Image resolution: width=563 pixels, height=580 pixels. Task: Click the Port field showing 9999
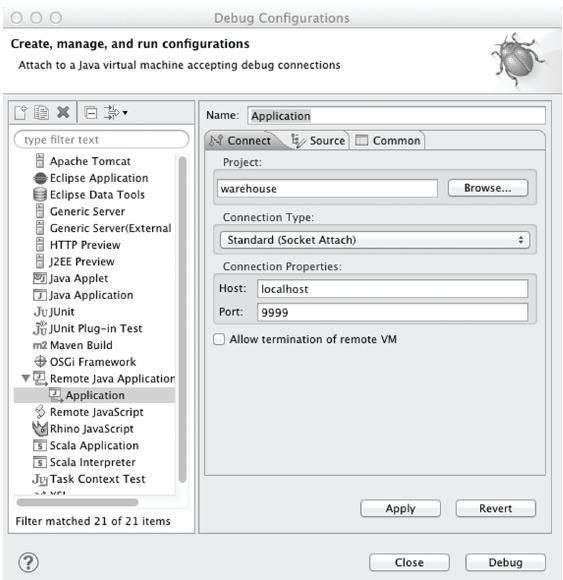[x=392, y=313]
